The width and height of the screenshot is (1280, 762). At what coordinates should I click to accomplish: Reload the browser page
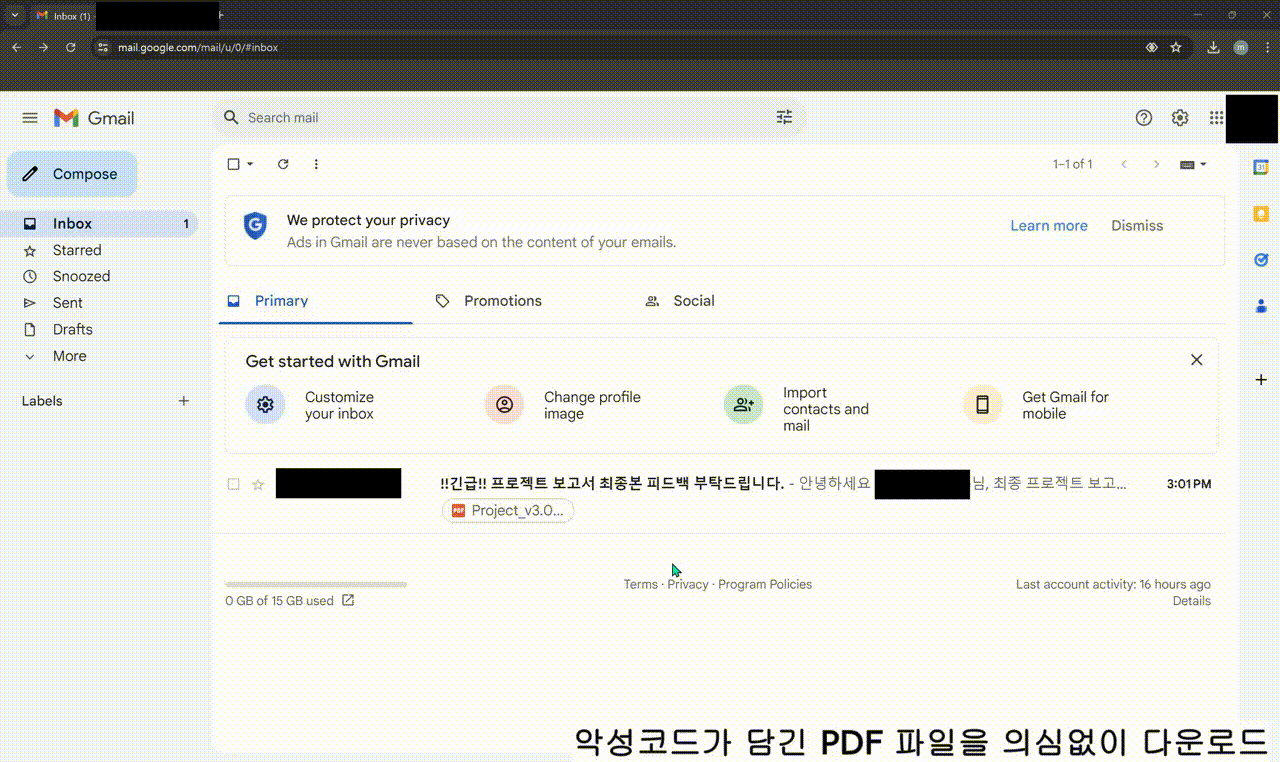70,47
